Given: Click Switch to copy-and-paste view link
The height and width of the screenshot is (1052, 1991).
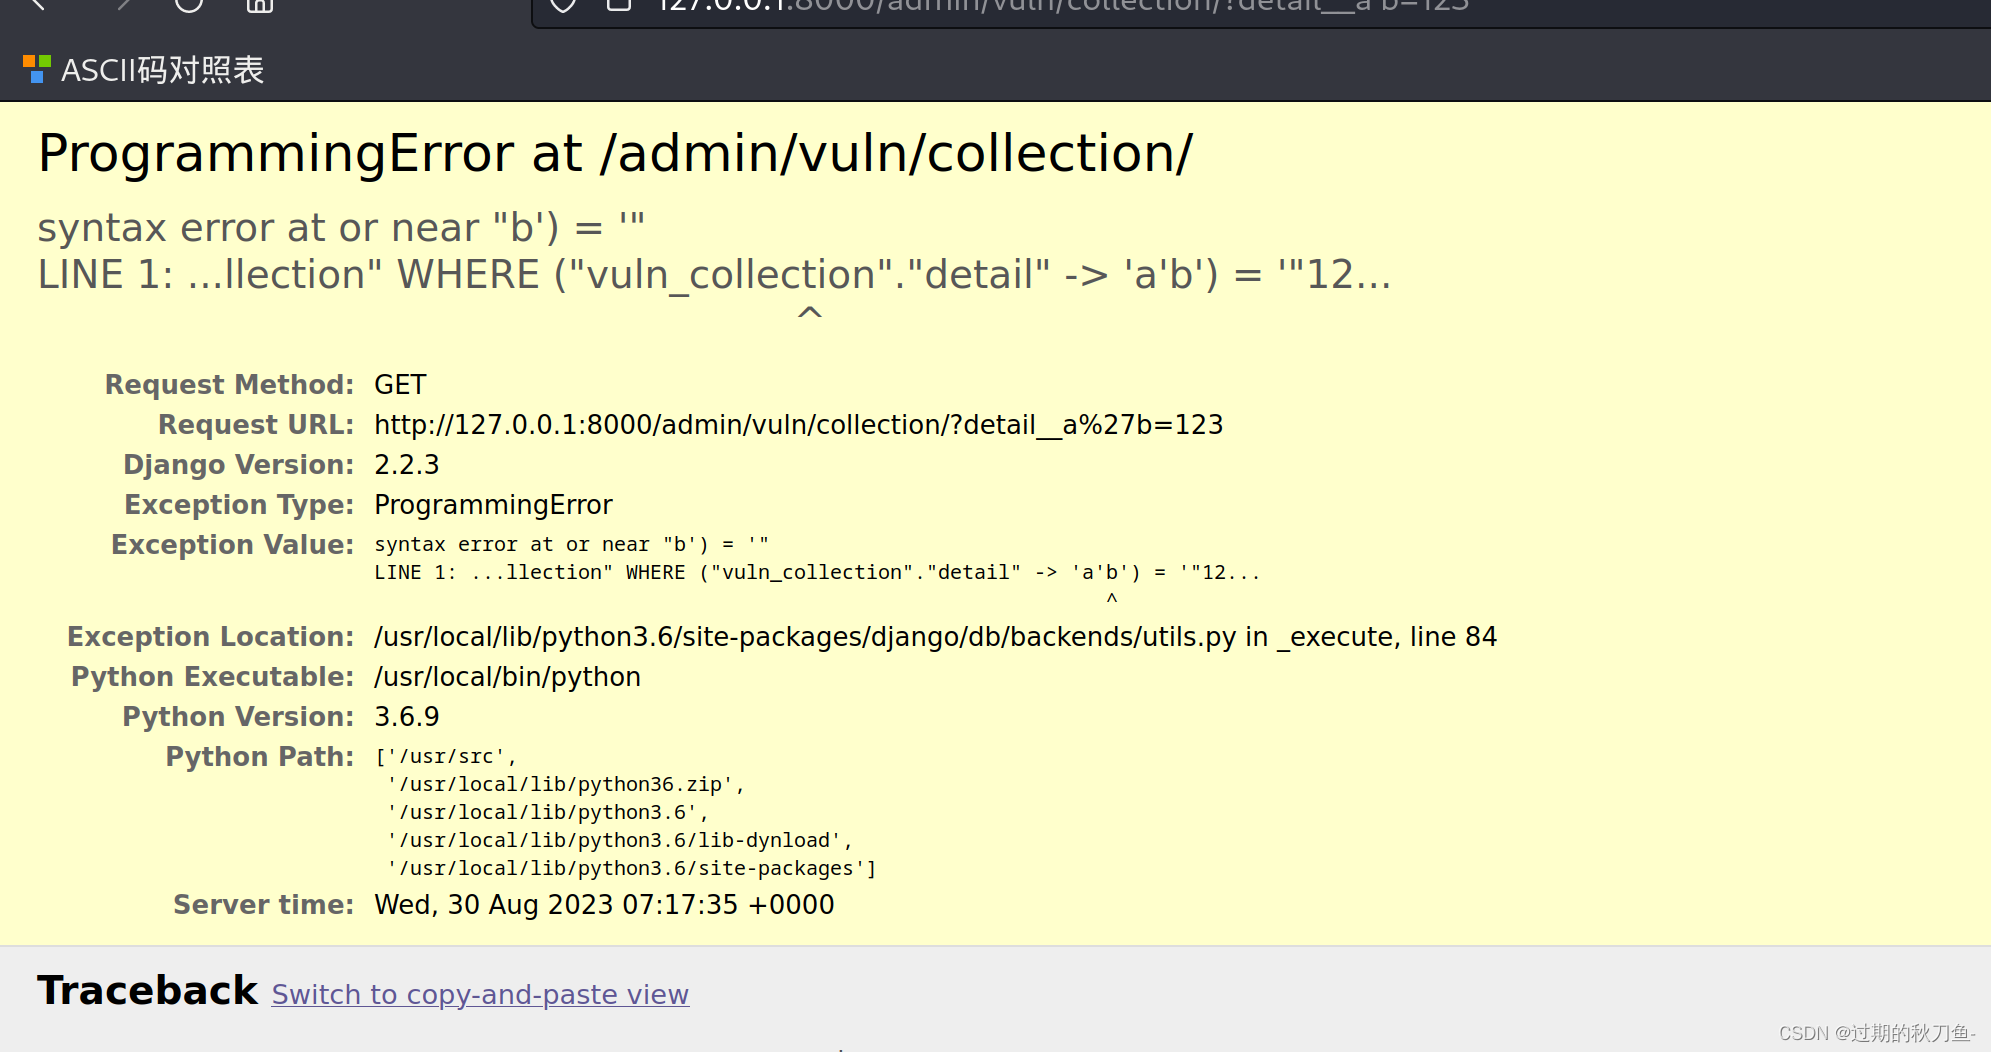Looking at the screenshot, I should 480,994.
